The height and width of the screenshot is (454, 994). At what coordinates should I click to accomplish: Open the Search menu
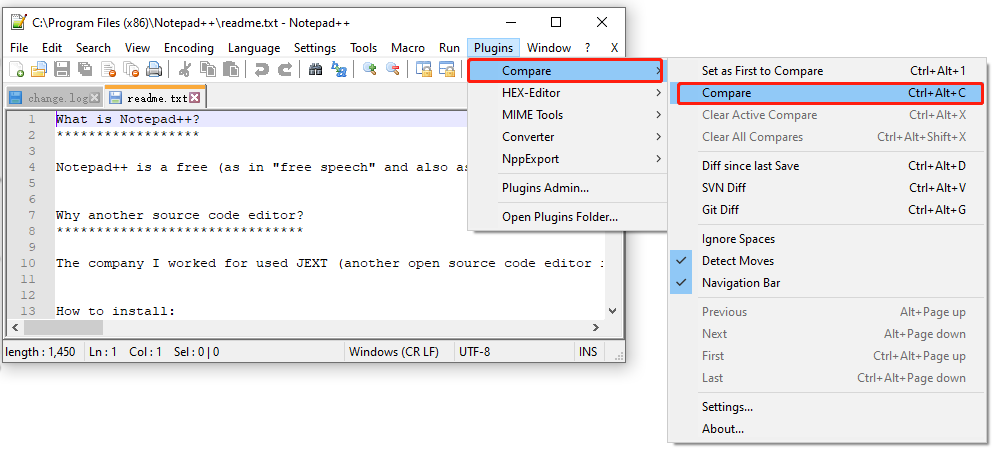click(93, 48)
